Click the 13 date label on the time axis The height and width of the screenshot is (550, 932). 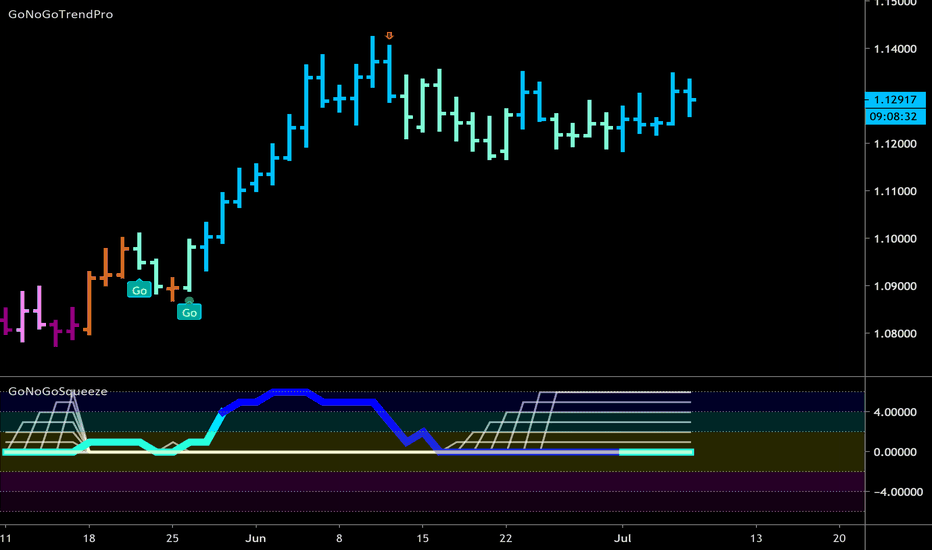(x=755, y=539)
